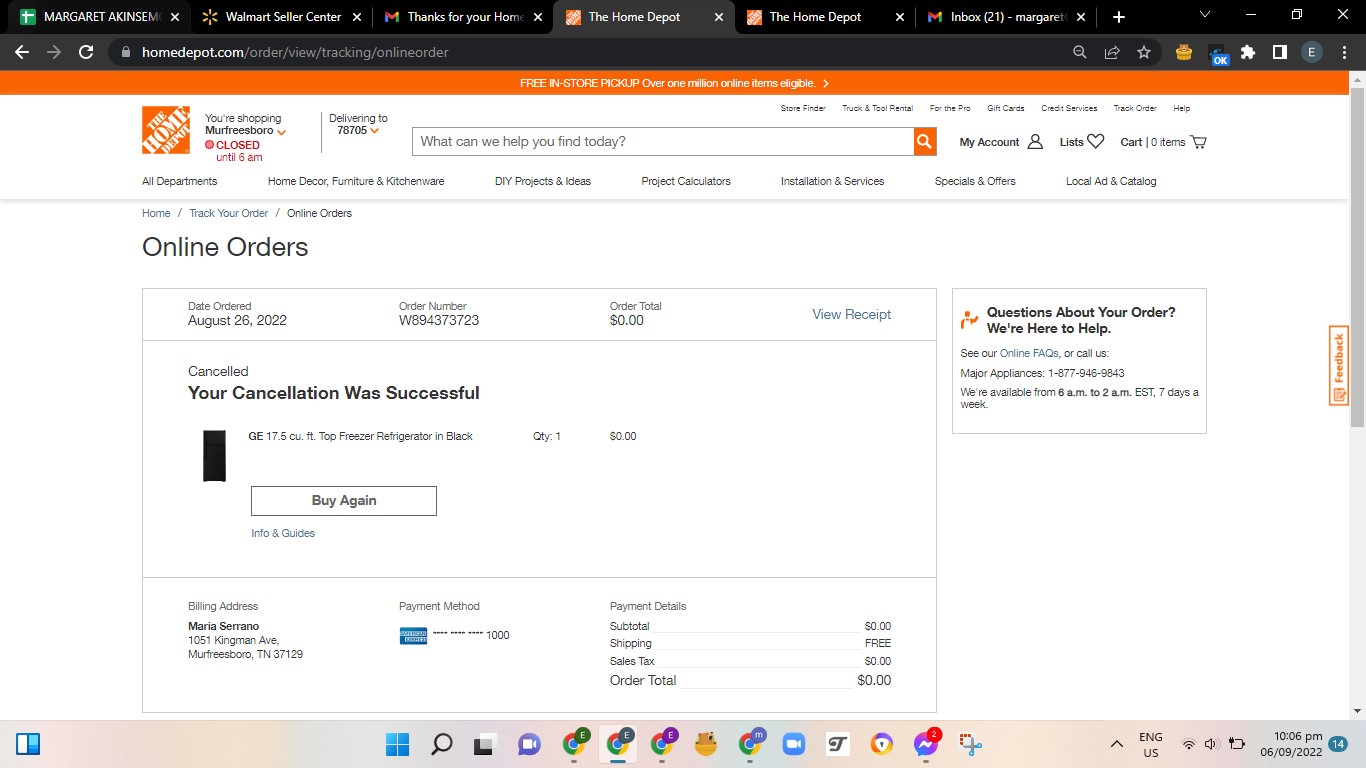The width and height of the screenshot is (1366, 768).
Task: Open Installation & Services menu
Action: [x=833, y=181]
